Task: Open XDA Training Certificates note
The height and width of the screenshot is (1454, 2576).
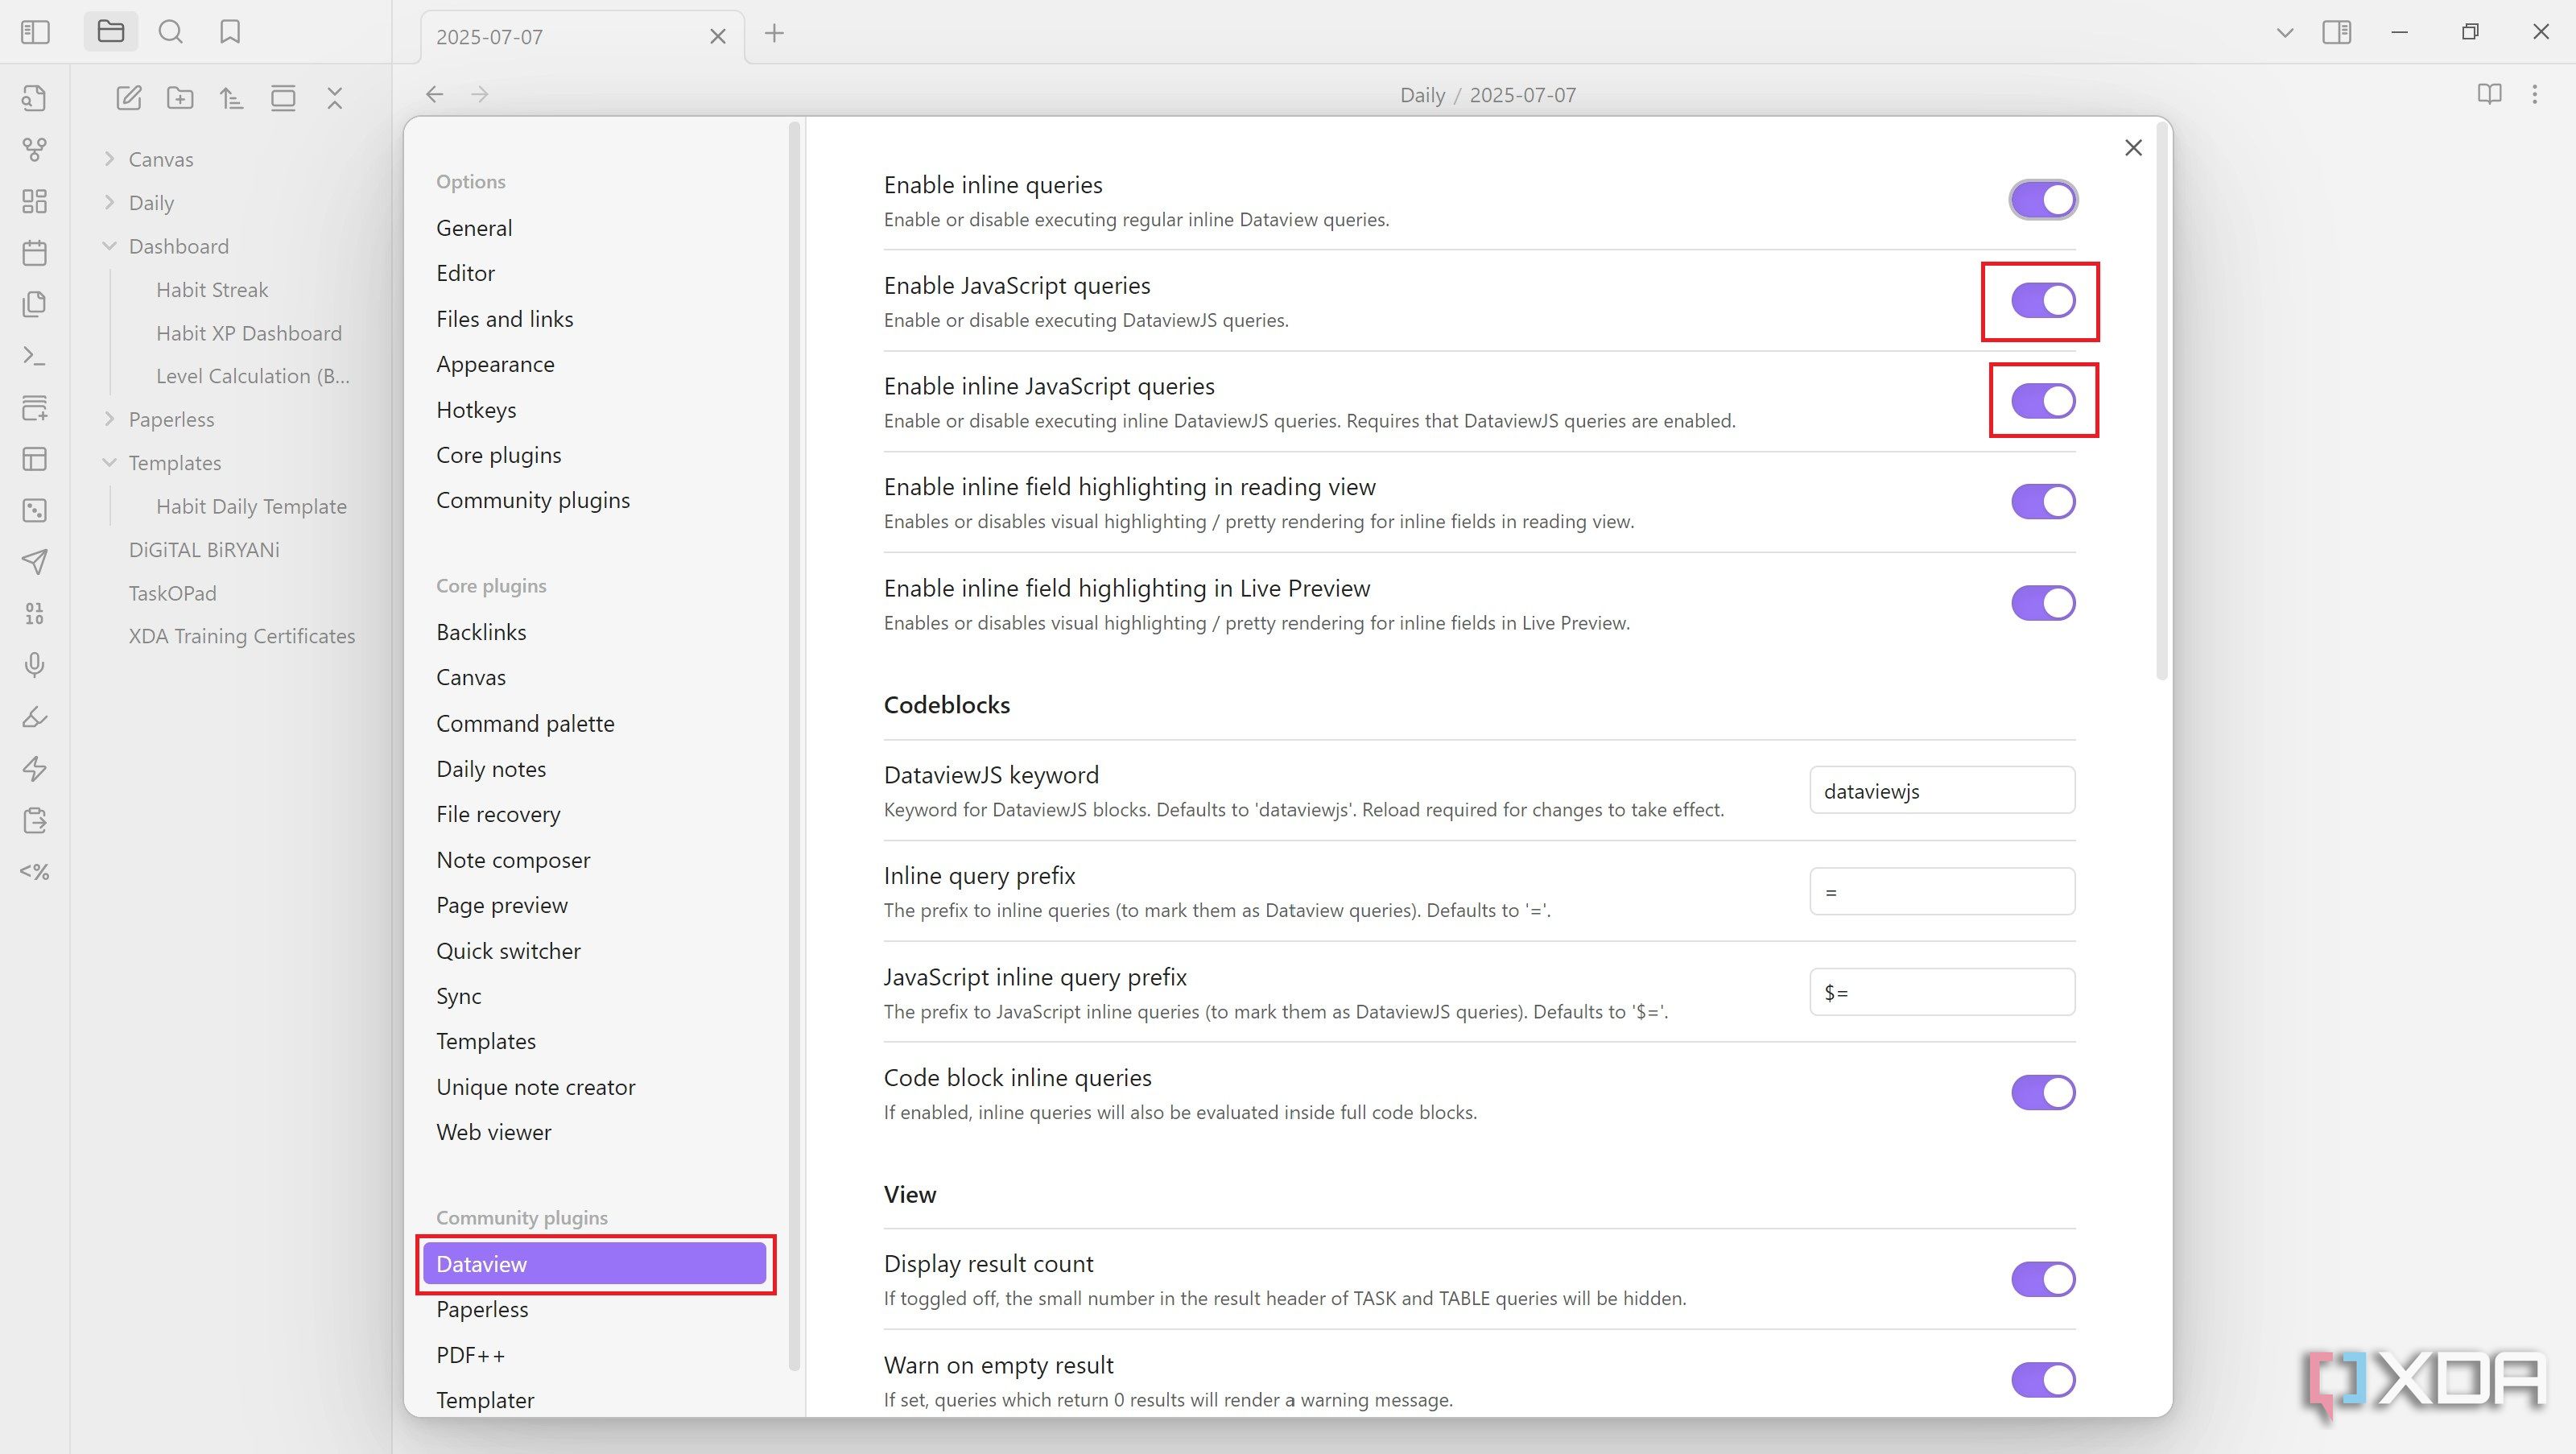Action: click(242, 636)
